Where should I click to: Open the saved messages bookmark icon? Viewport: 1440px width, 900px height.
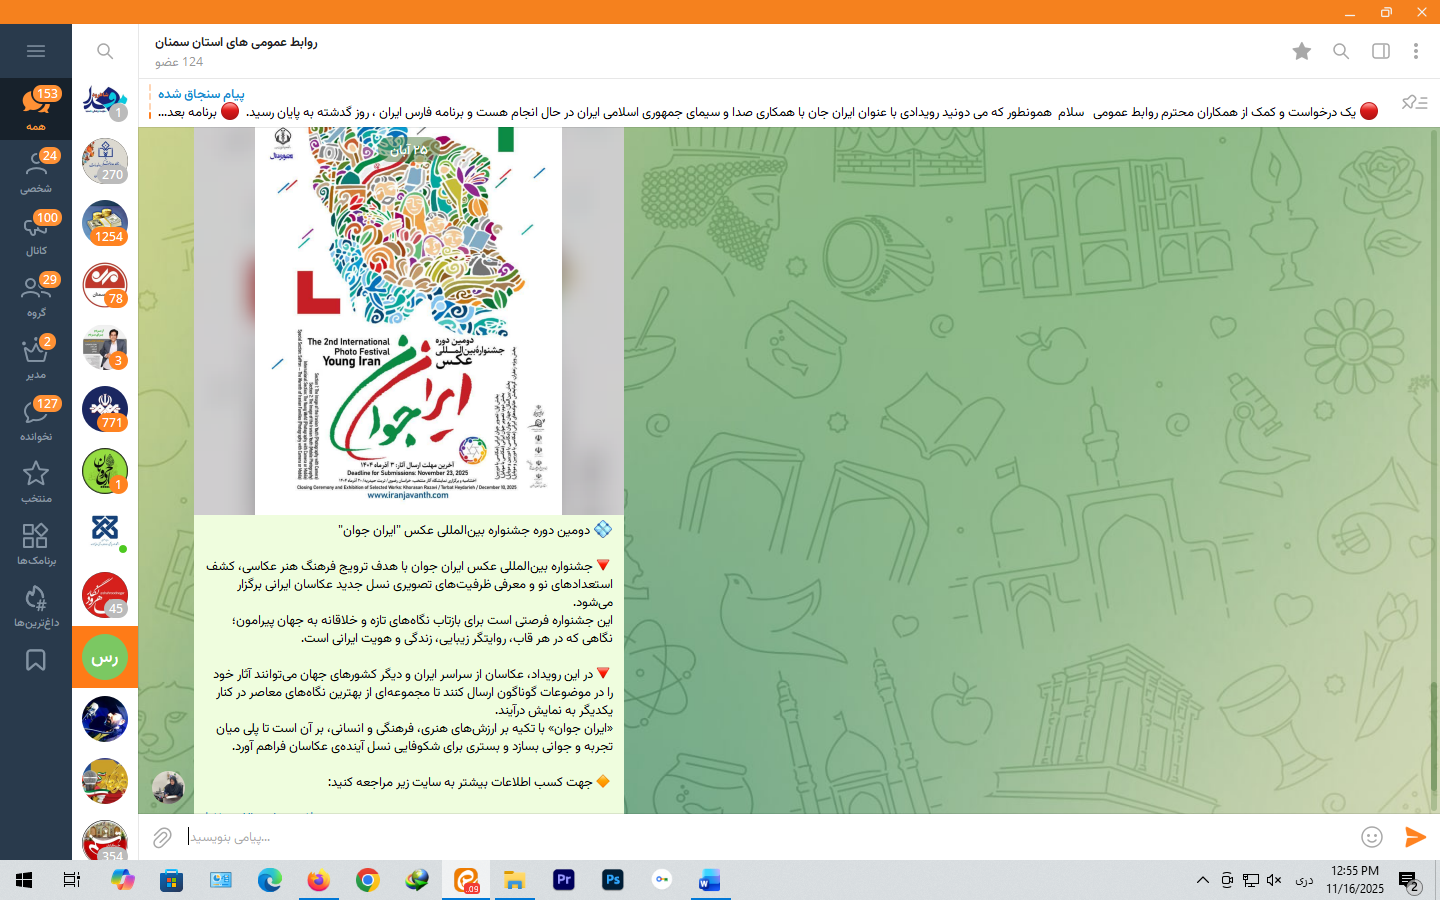[x=36, y=660]
